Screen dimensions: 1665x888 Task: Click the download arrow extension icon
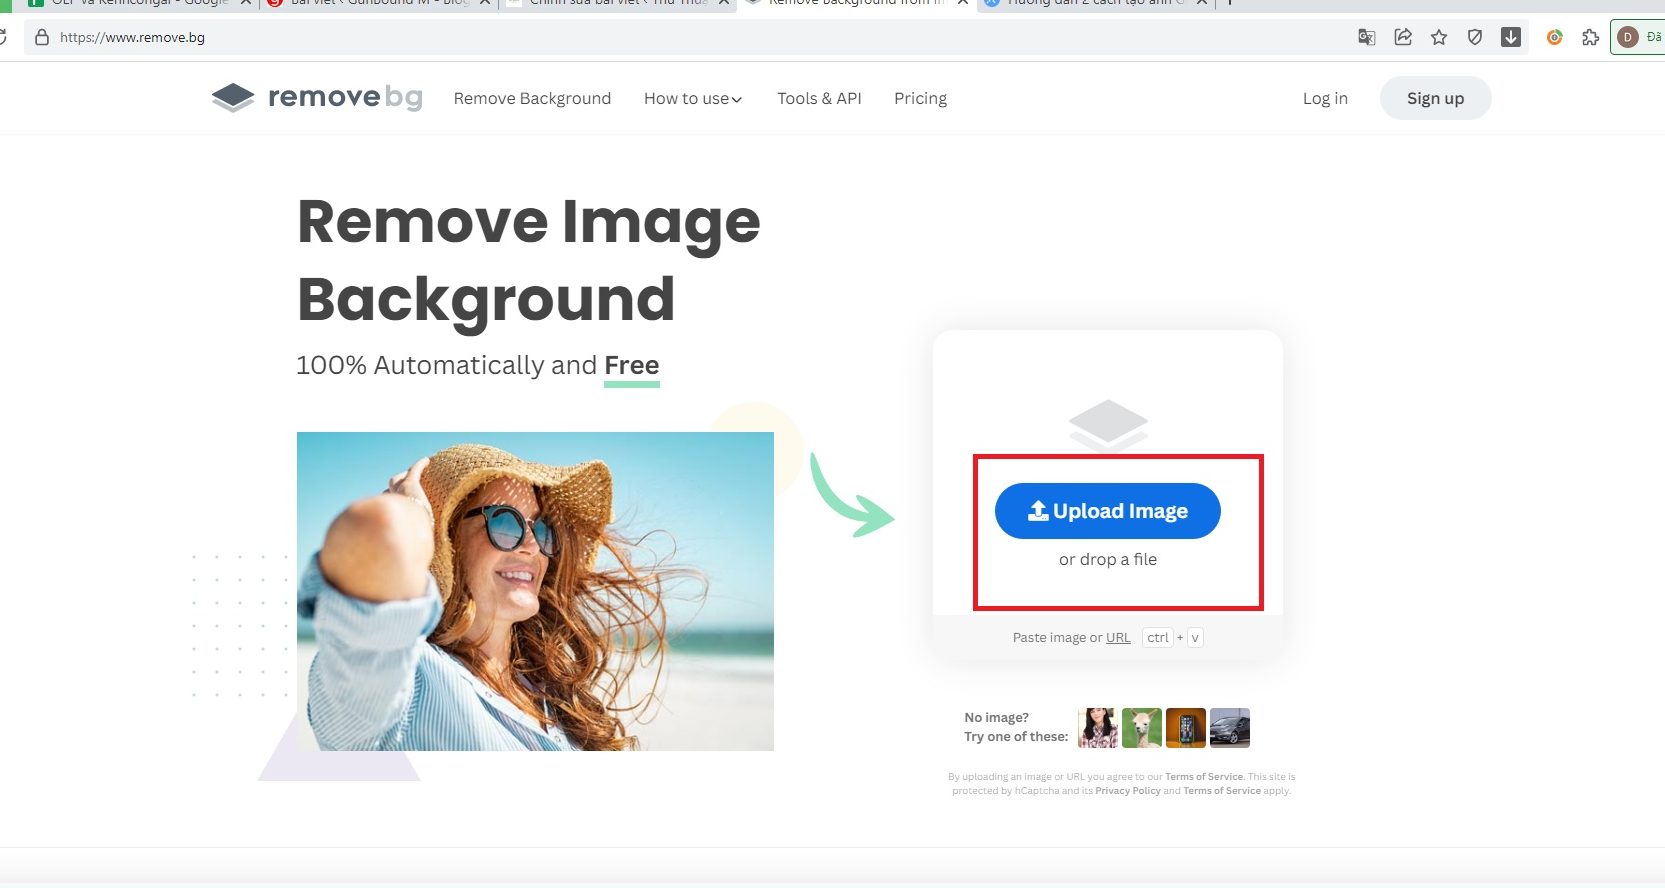1511,37
